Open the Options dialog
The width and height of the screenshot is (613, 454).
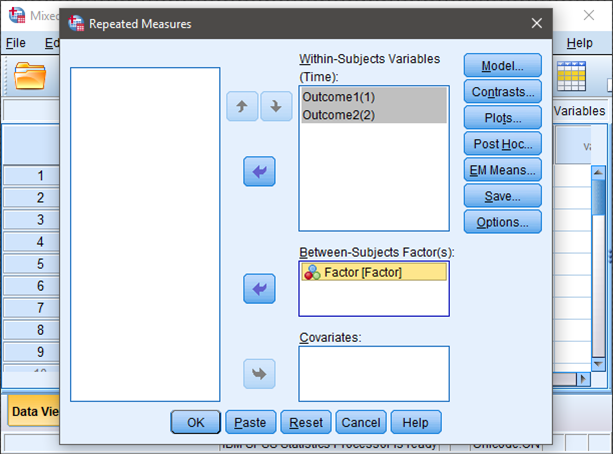pos(502,222)
